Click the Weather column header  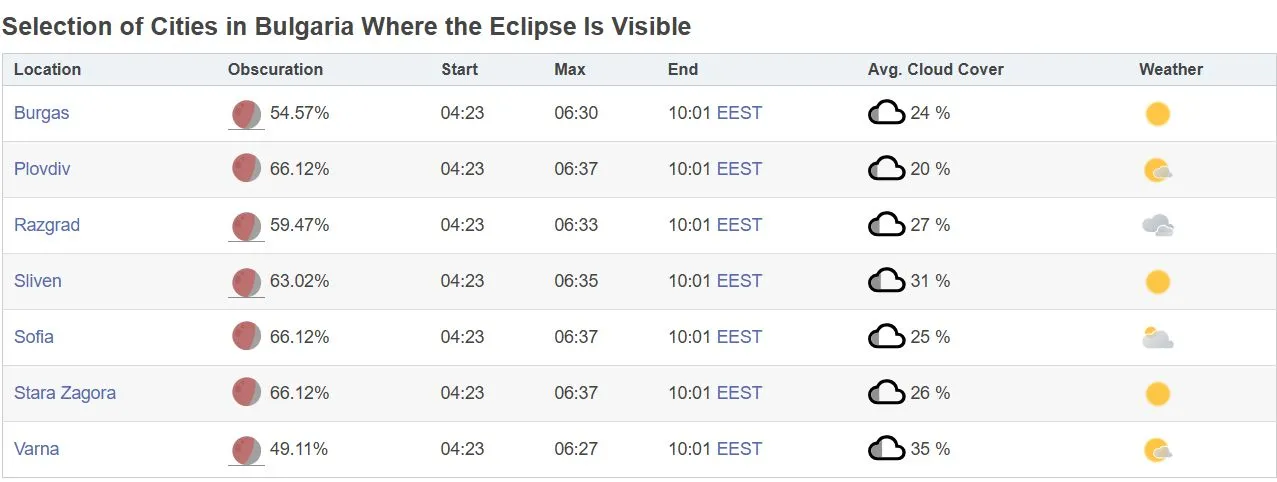1171,70
